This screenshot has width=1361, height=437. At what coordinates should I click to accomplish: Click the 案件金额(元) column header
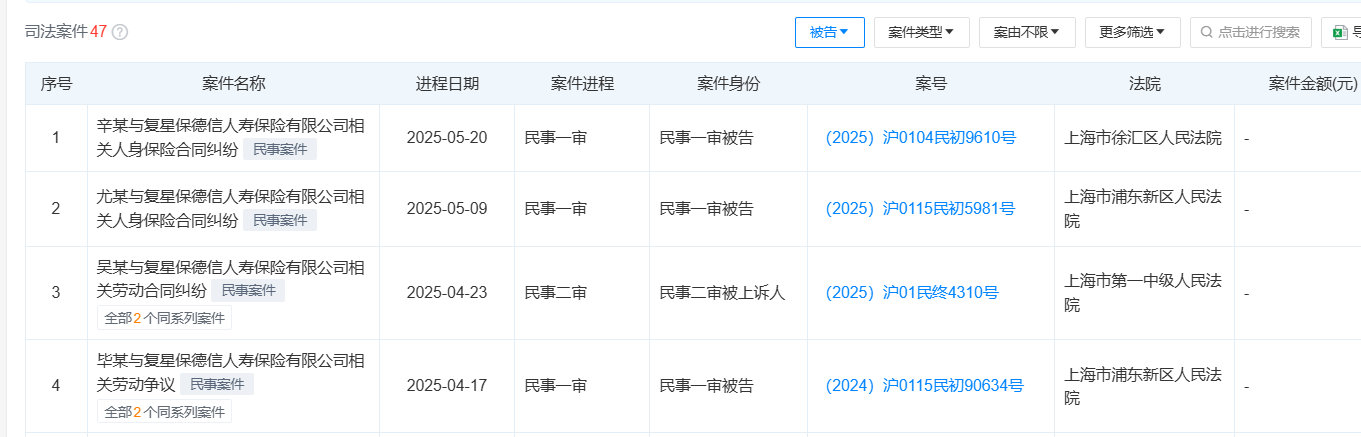[1313, 84]
